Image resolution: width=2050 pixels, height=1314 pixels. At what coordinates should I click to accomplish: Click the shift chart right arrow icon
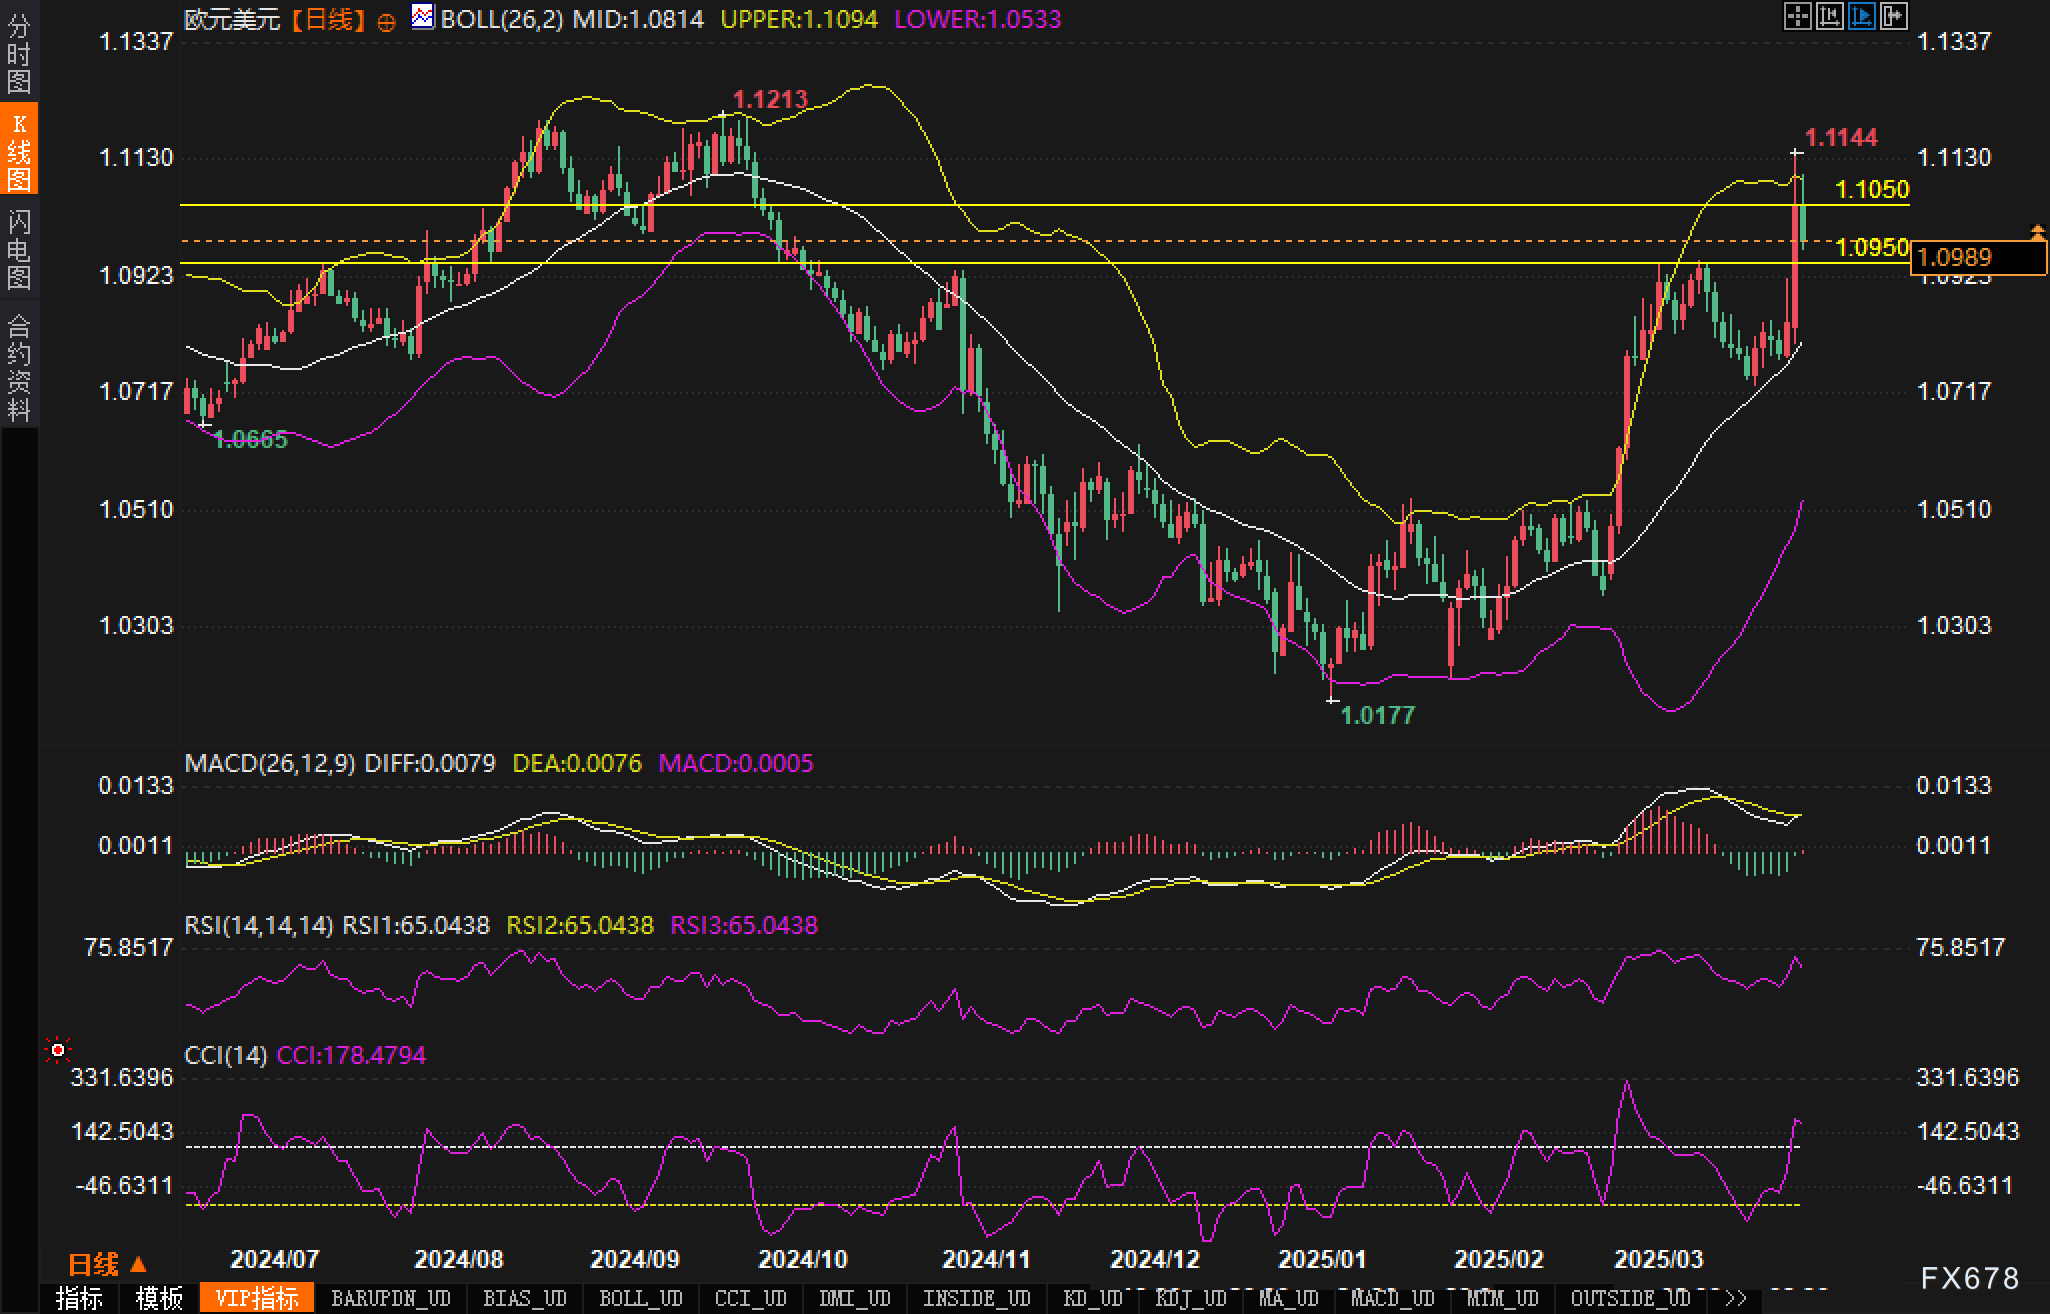pyautogui.click(x=1894, y=16)
